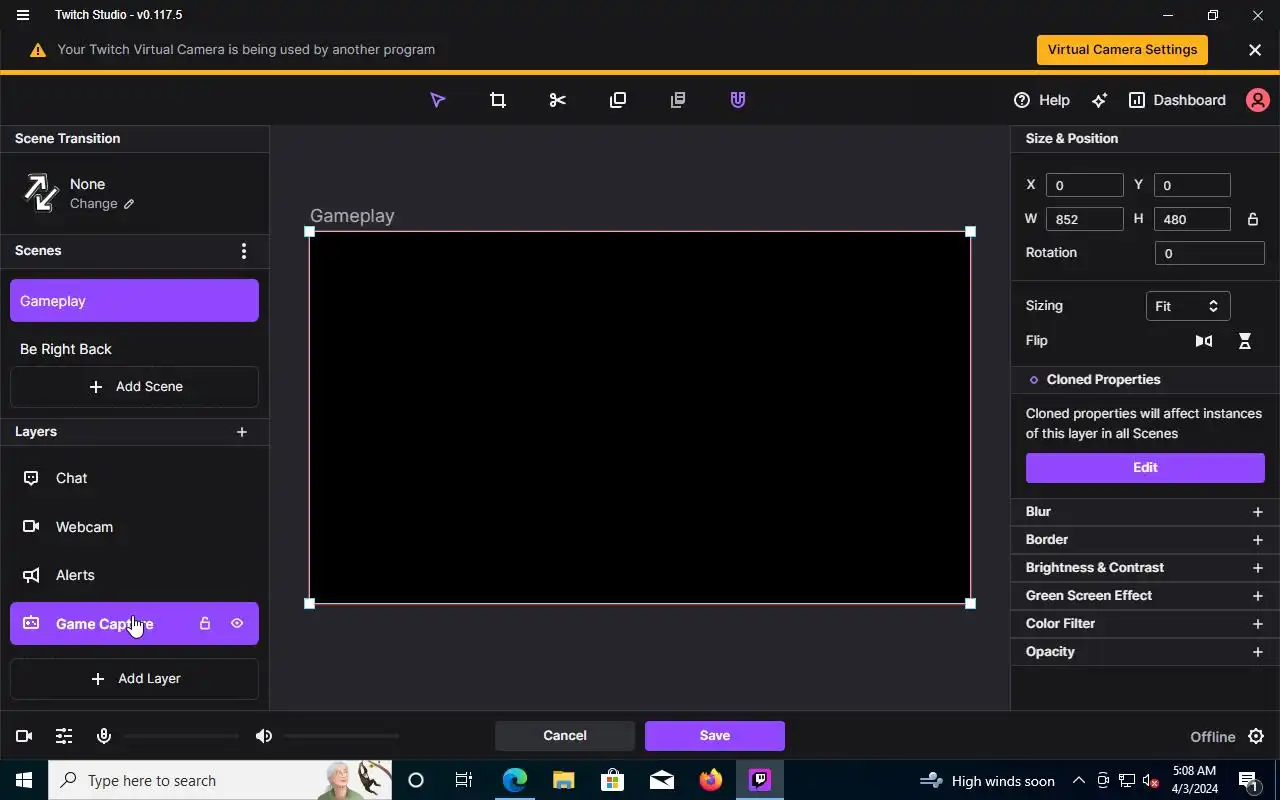The image size is (1280, 800).
Task: Open File Explorer from the taskbar
Action: 563,780
